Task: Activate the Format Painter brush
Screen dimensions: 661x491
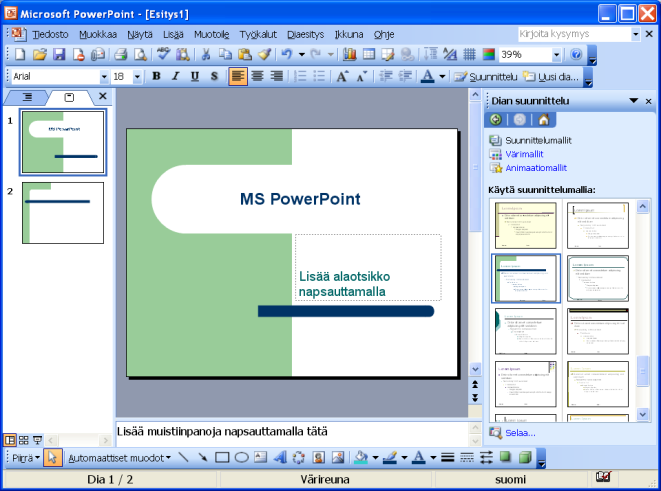Action: point(265,54)
